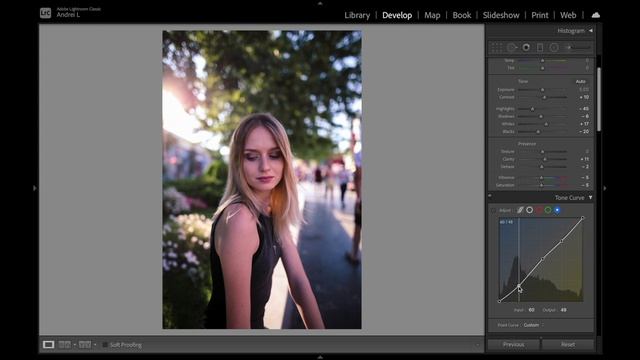Select the Adjustment Brush tool

(577, 48)
